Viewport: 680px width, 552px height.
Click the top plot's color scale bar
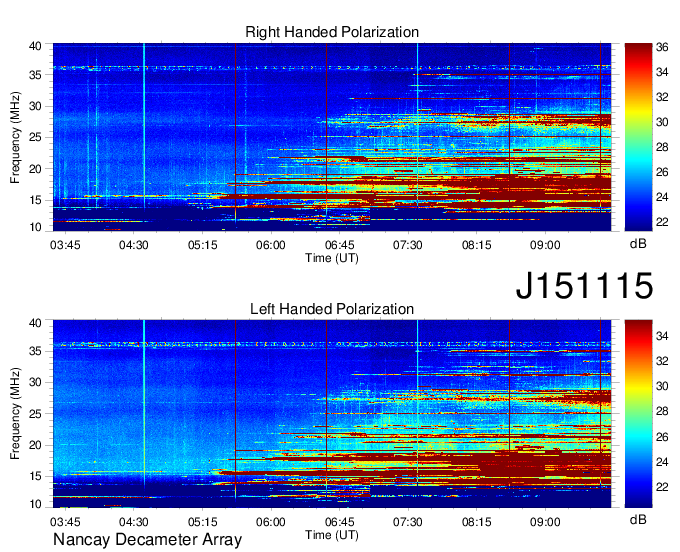pos(638,137)
